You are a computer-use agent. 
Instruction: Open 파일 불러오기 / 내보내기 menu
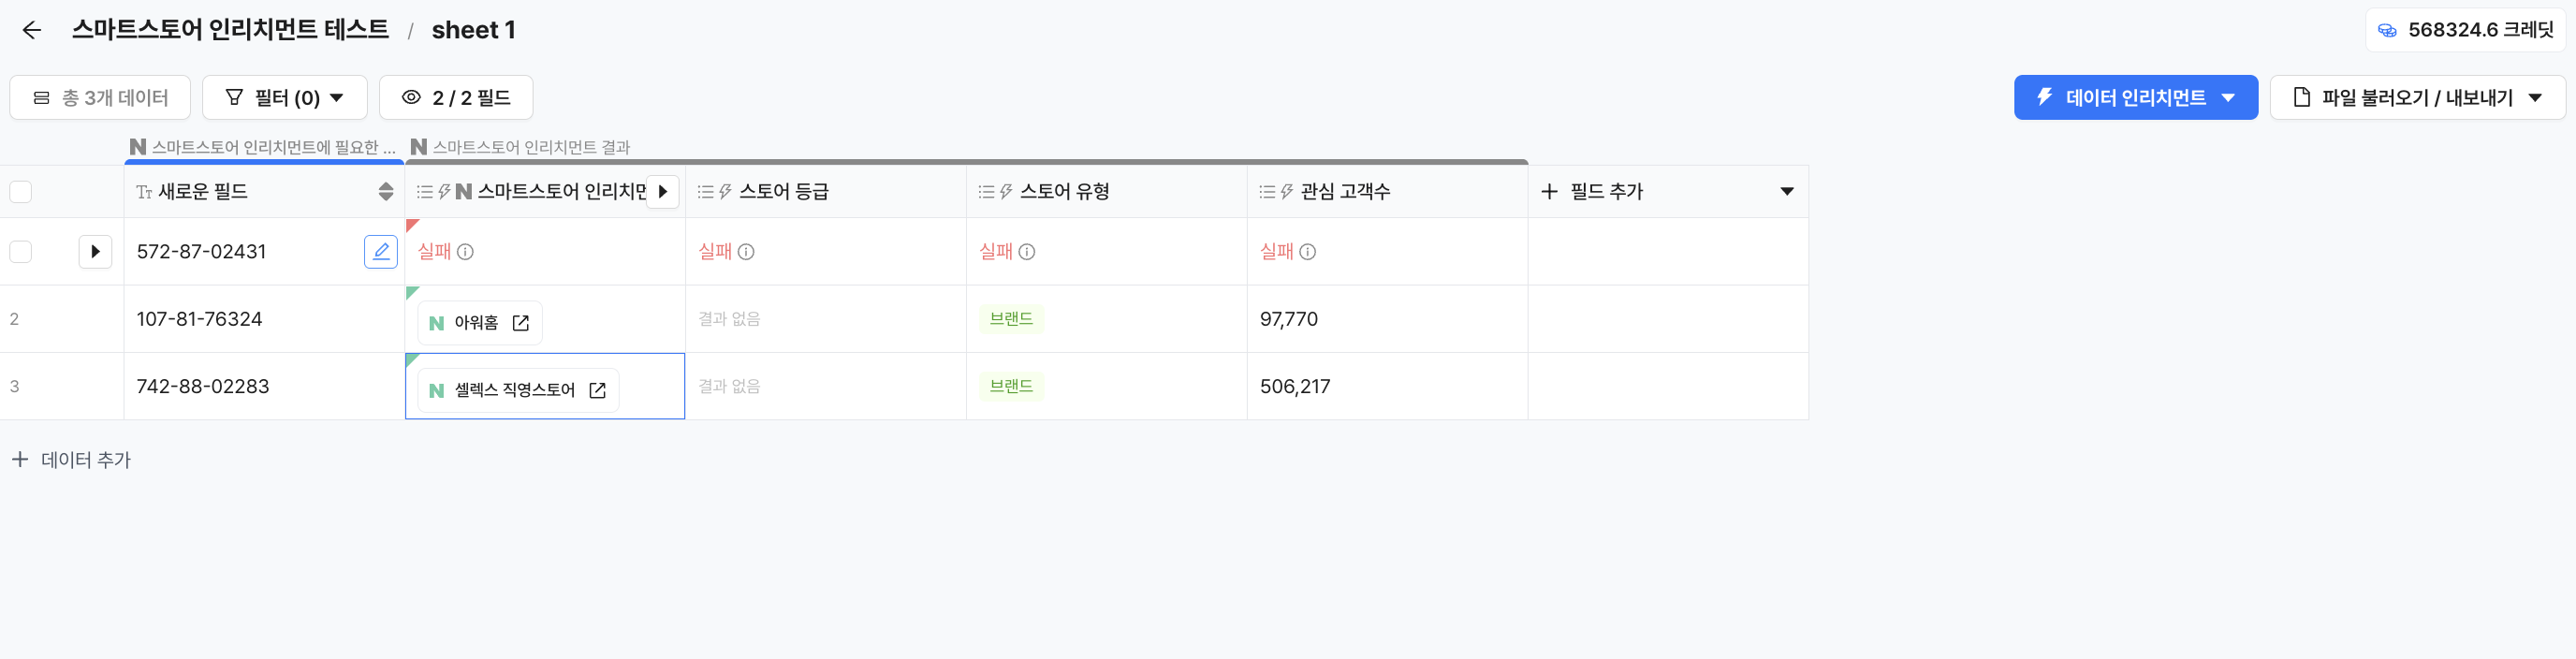pyautogui.click(x=2416, y=97)
